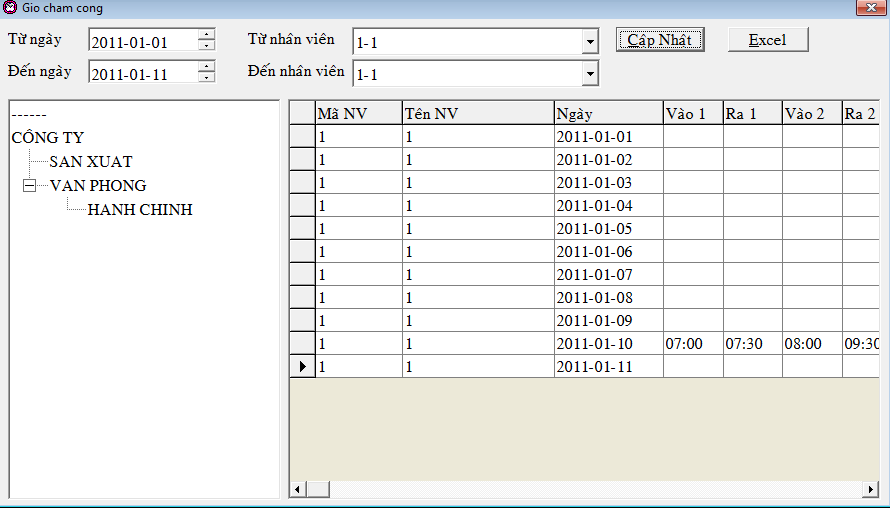Decrease the Từ ngày date with down arrow
Screen dimensions: 890x508
coord(207,45)
